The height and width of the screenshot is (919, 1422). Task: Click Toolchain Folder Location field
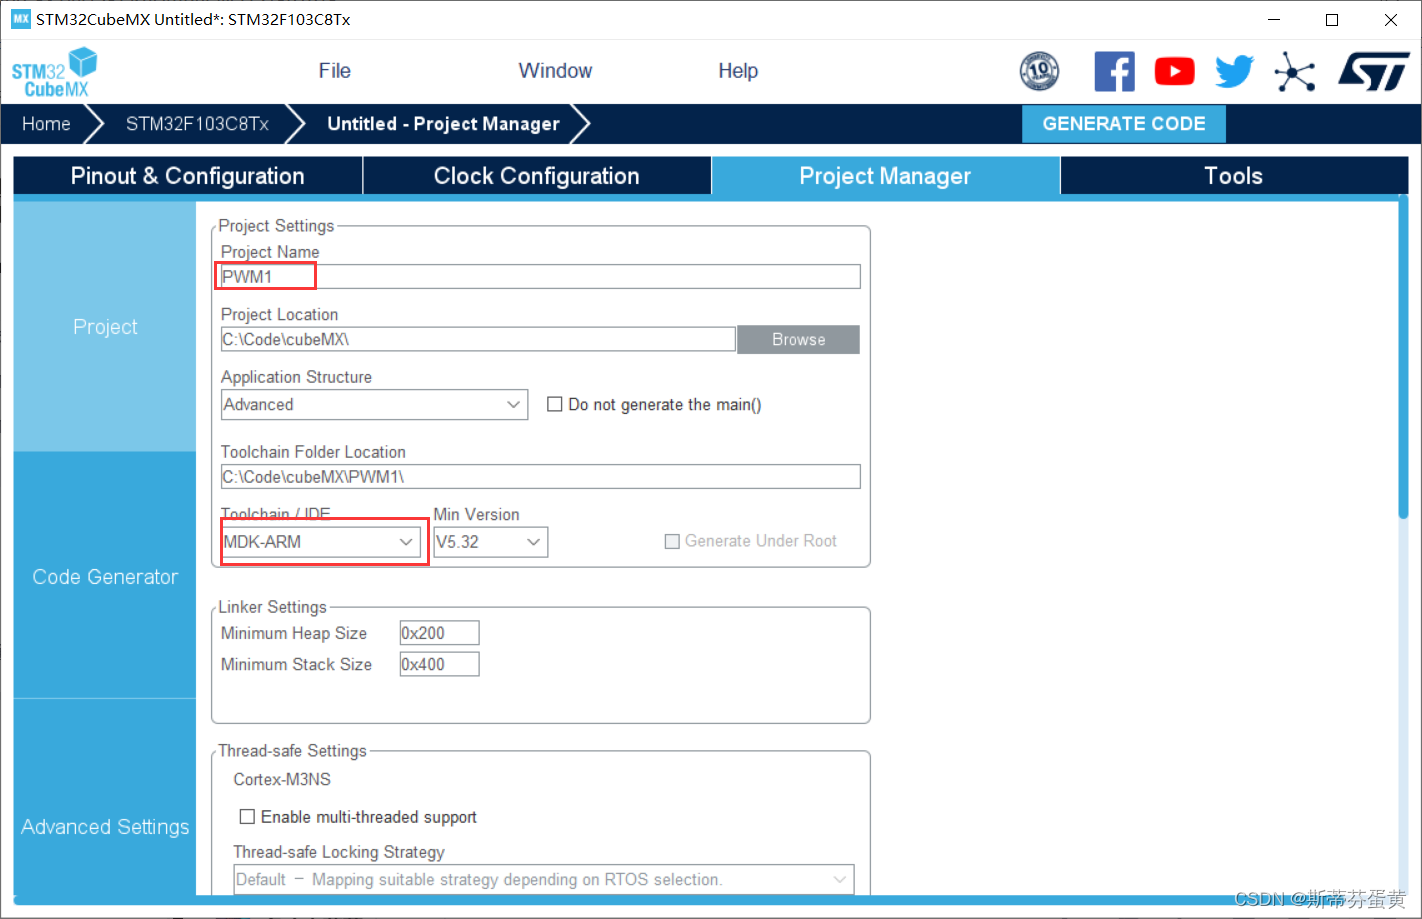(x=540, y=477)
